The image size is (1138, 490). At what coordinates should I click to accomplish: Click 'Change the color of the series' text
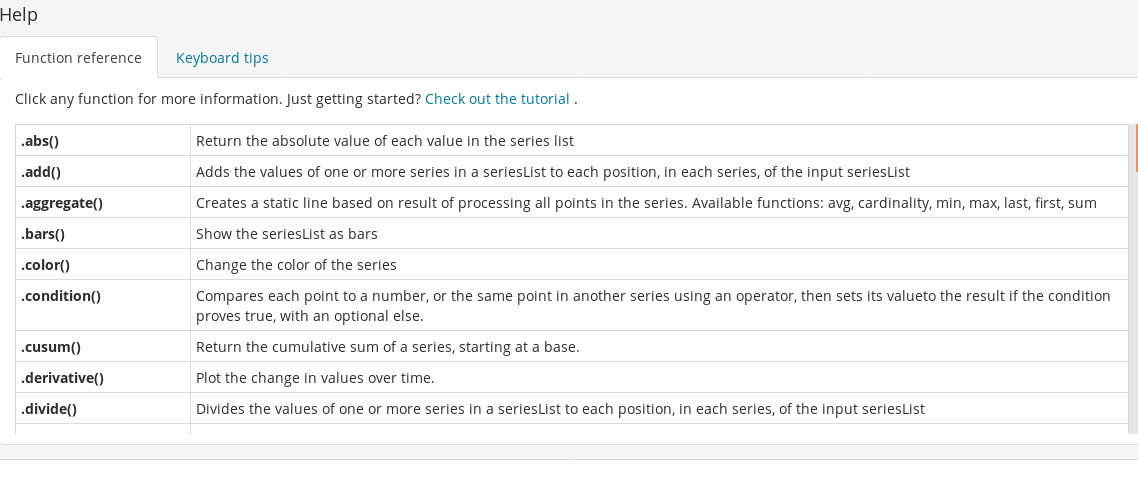pyautogui.click(x=296, y=265)
